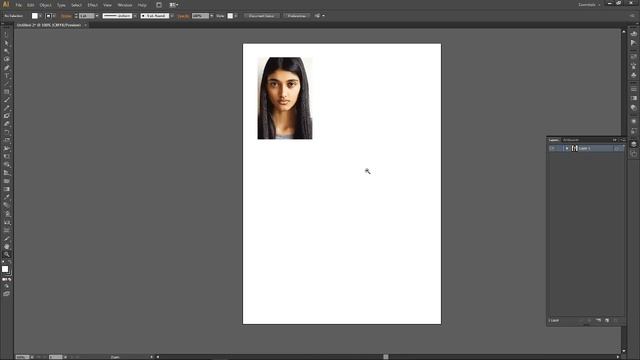Open the 5 pt. Round brush dropdown
This screenshot has height=360, width=640.
[x=172, y=16]
